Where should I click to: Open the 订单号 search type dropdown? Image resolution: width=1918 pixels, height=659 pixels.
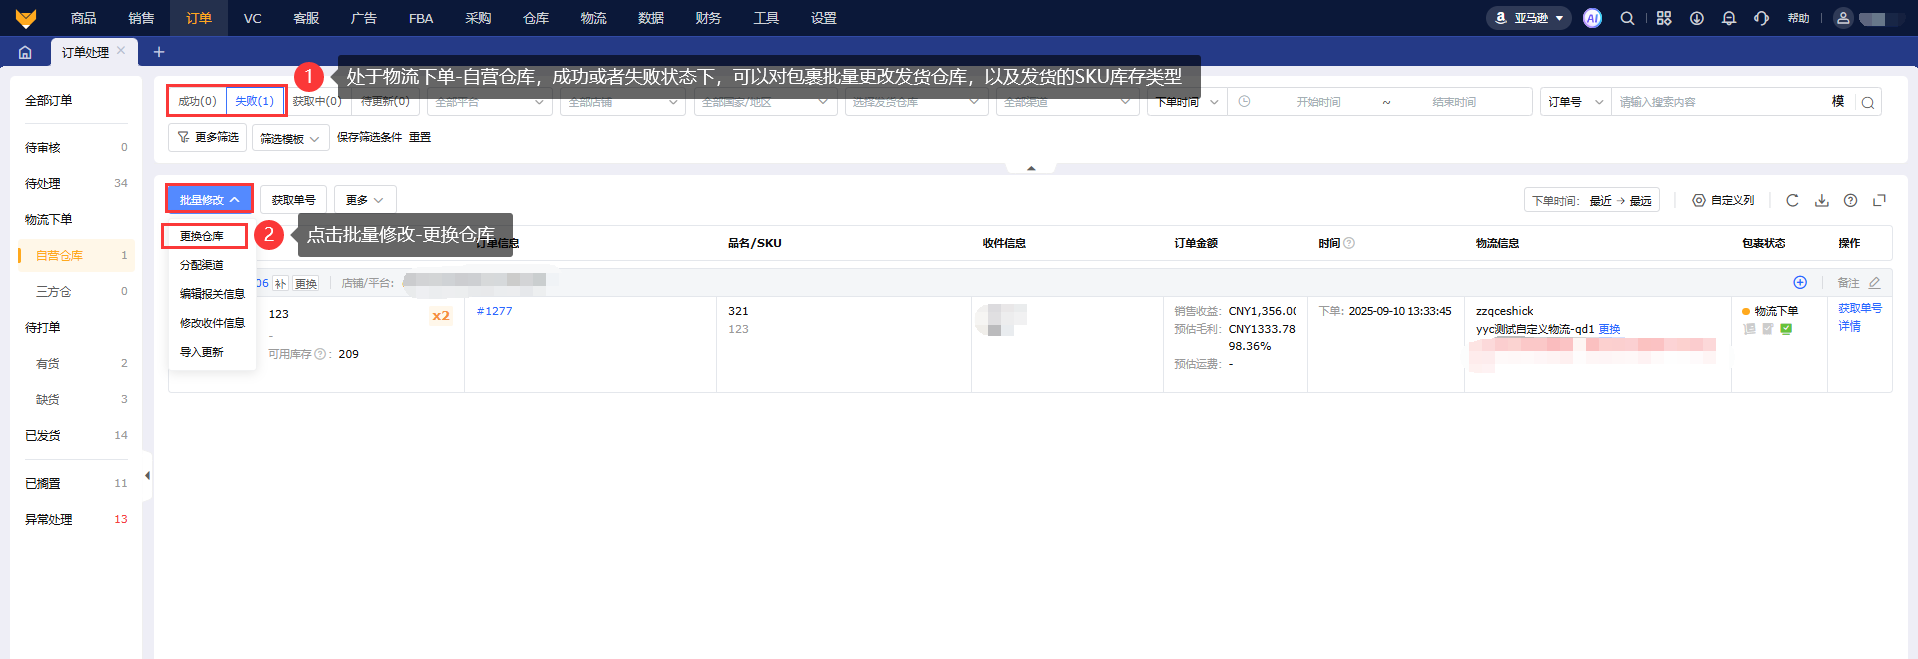coord(1575,102)
